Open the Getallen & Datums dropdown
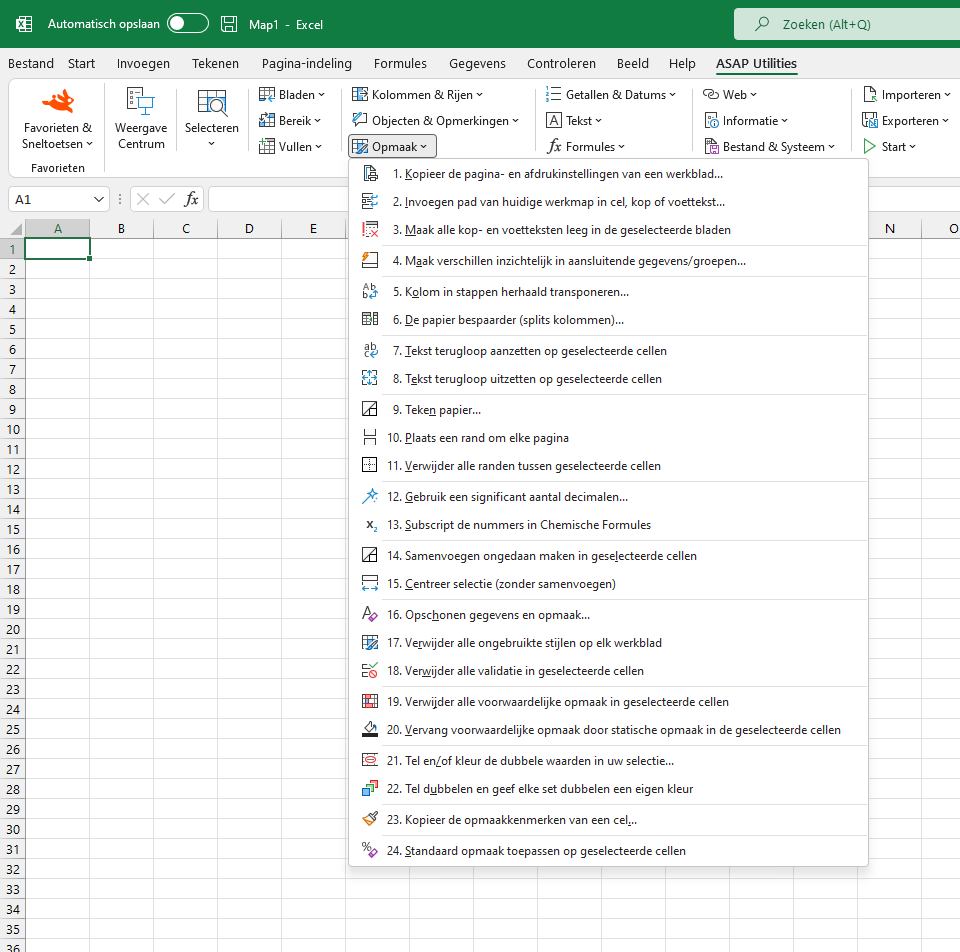The image size is (960, 952). [x=610, y=94]
